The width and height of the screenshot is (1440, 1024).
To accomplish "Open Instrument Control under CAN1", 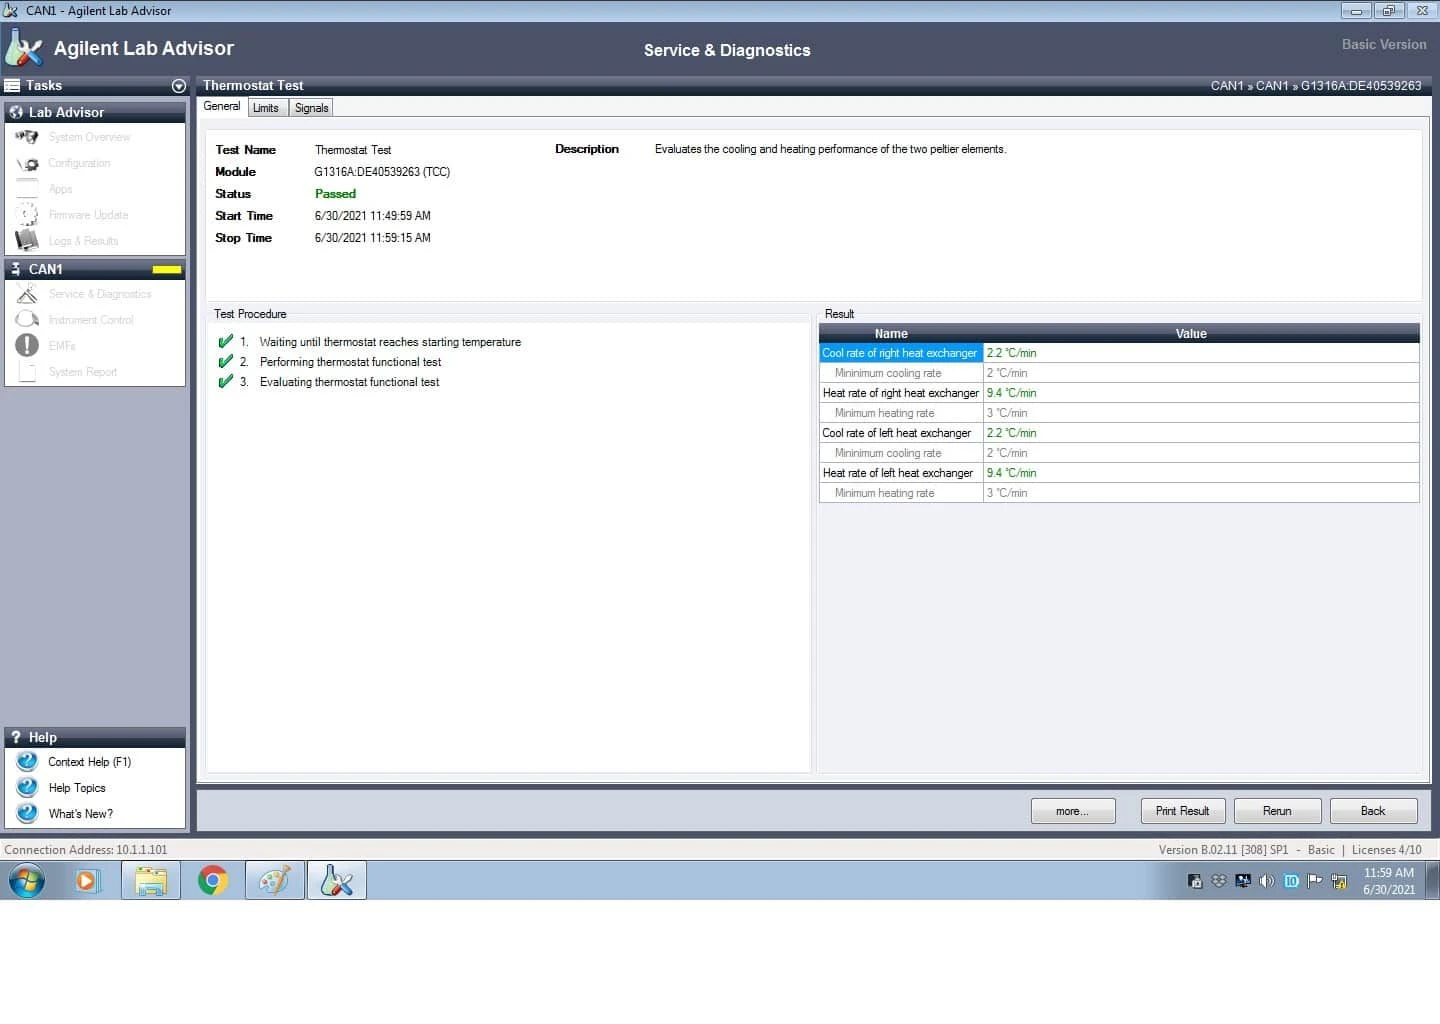I will (x=91, y=320).
